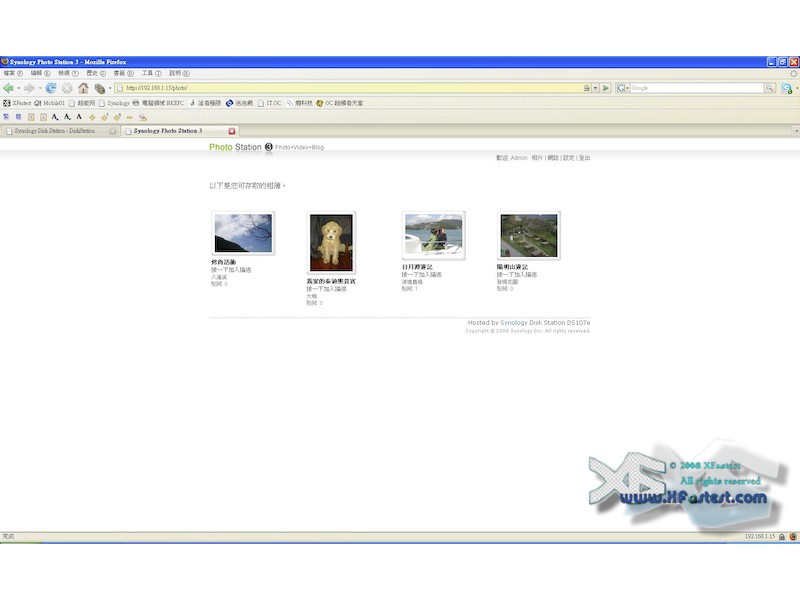
Task: Open the 檔案 (File) menu
Action: click(x=13, y=73)
